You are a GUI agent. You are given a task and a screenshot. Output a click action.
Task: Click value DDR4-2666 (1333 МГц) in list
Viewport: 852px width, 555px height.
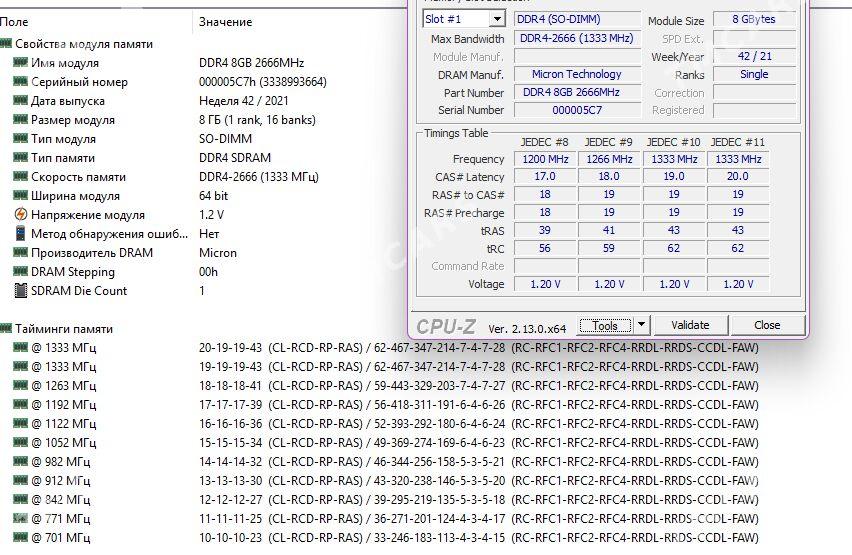tap(259, 177)
